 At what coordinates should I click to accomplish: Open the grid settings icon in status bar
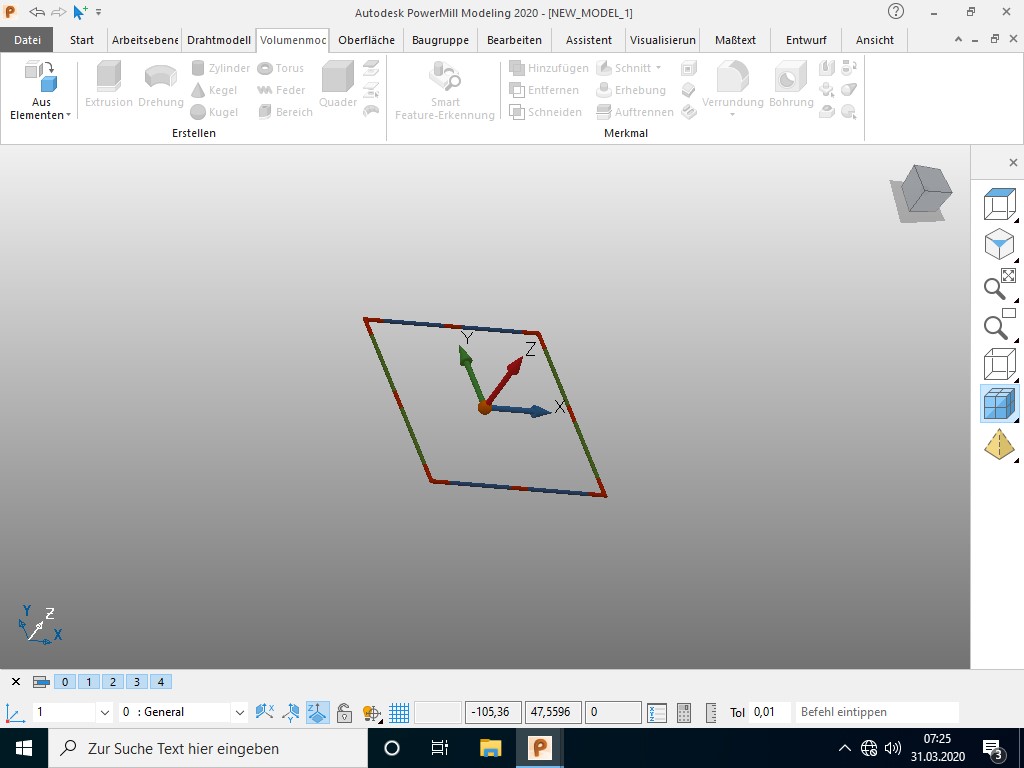398,712
